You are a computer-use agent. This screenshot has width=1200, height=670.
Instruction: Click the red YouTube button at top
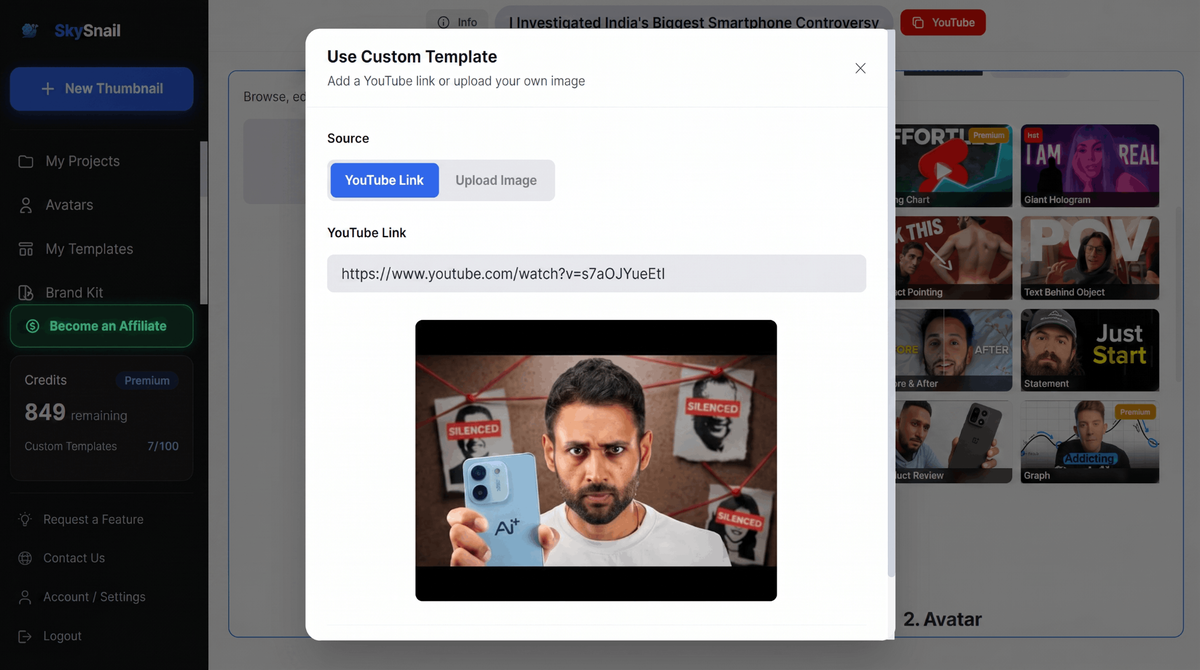(943, 22)
